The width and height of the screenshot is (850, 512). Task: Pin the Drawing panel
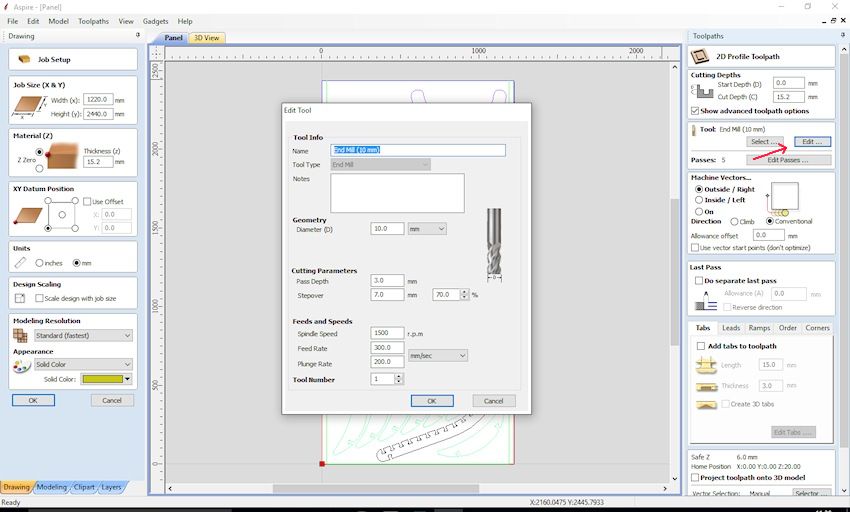click(138, 35)
